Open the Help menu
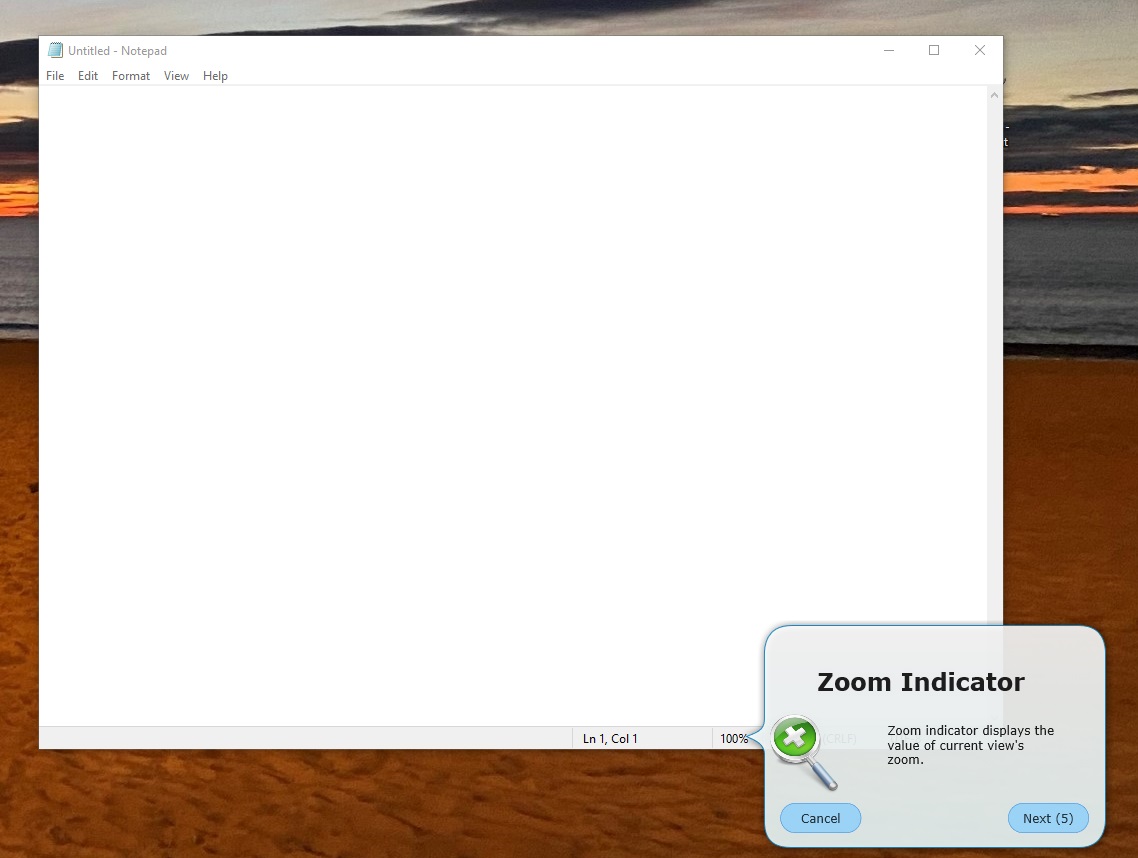Viewport: 1138px width, 858px height. coord(215,75)
